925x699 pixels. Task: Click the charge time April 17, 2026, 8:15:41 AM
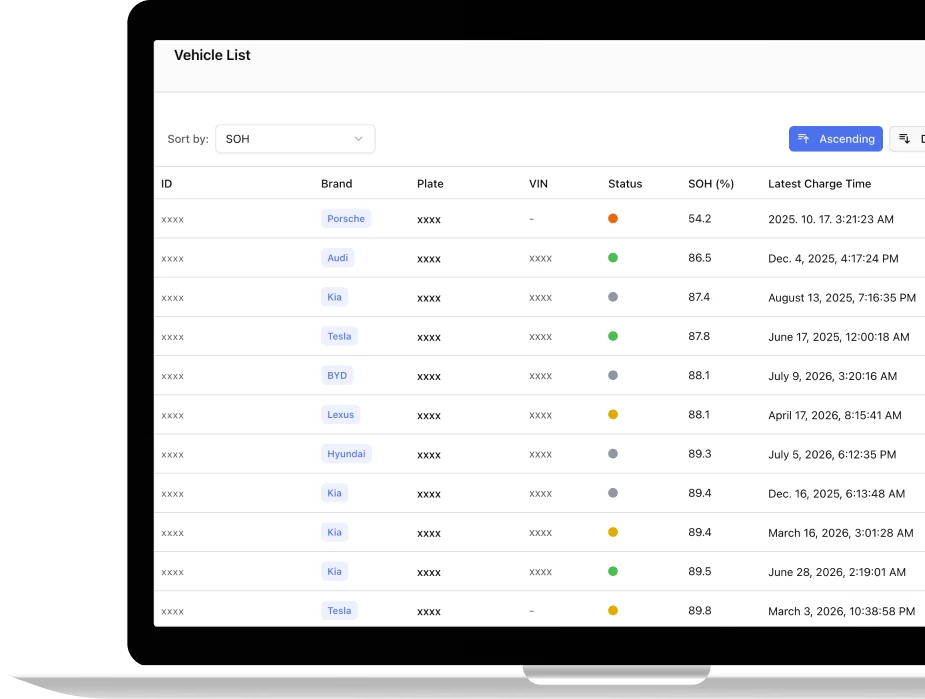pos(835,415)
